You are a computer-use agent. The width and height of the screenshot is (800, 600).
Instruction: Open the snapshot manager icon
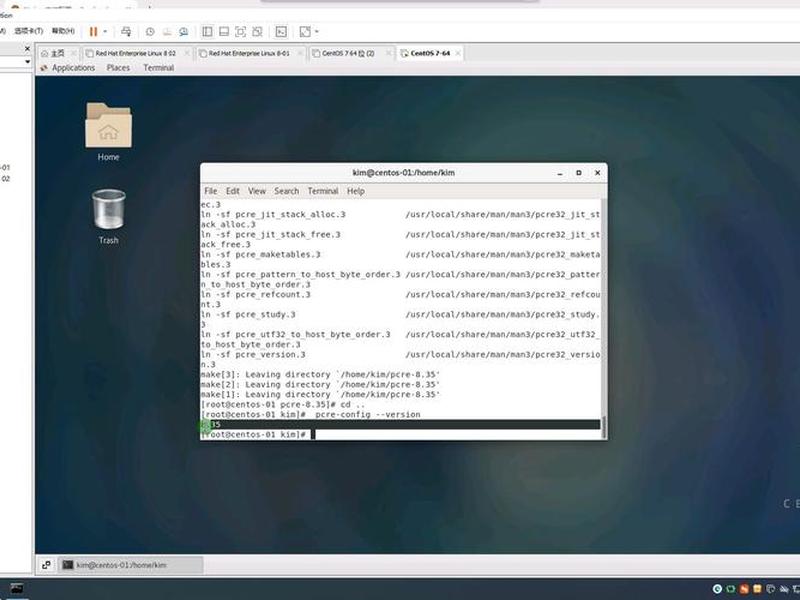click(184, 32)
